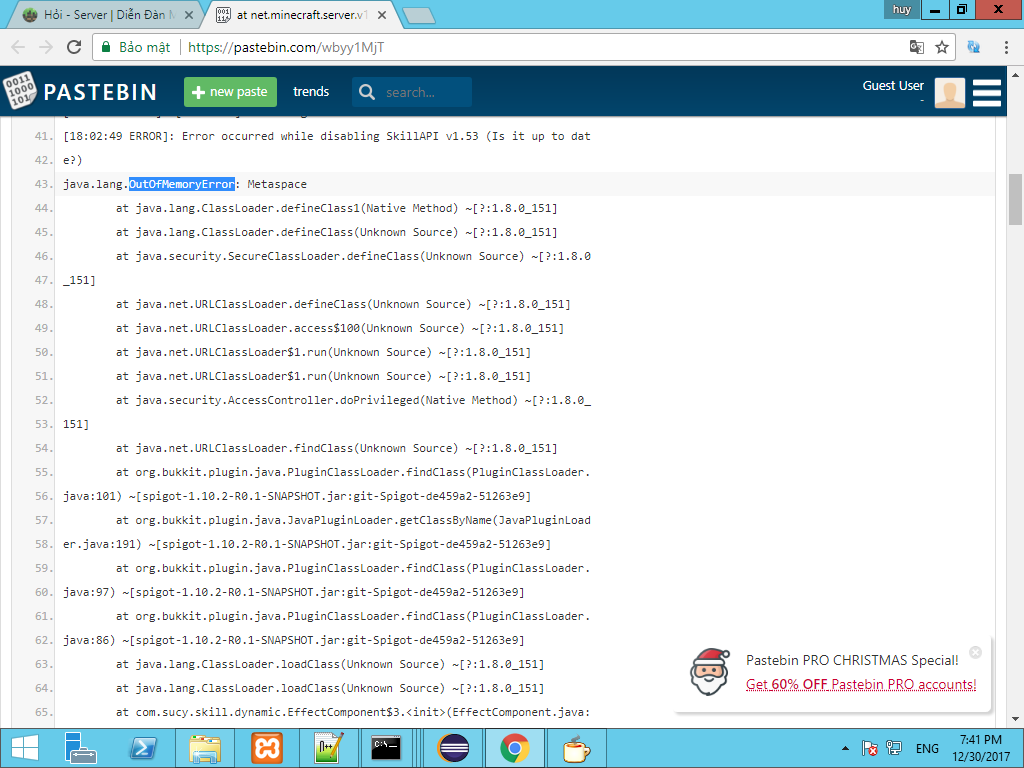The width and height of the screenshot is (1024, 768).
Task: Click the browser forward arrow
Action: (x=46, y=47)
